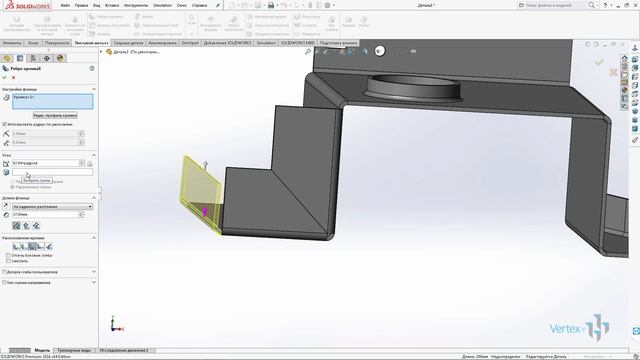640x360 pixels.
Task: Open the help icon in PropertyManager header
Action: coord(92,69)
